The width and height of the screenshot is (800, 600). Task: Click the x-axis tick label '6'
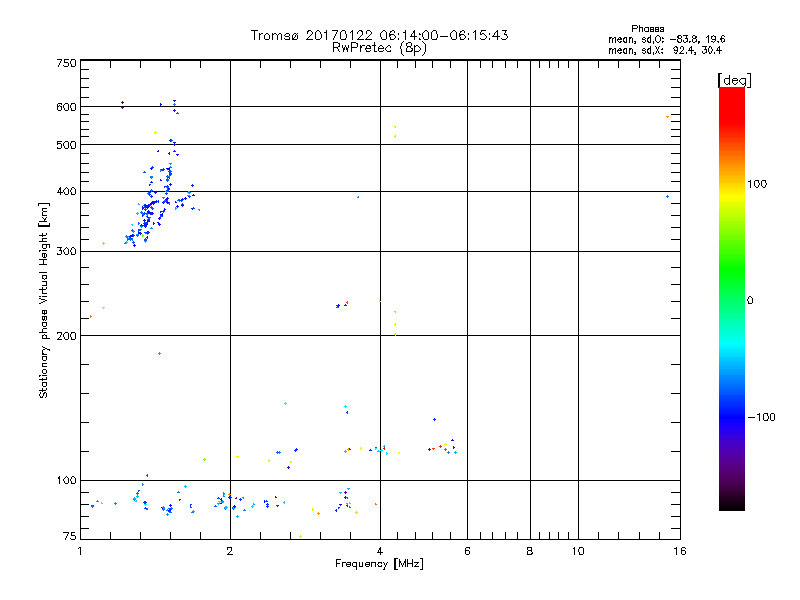(467, 551)
